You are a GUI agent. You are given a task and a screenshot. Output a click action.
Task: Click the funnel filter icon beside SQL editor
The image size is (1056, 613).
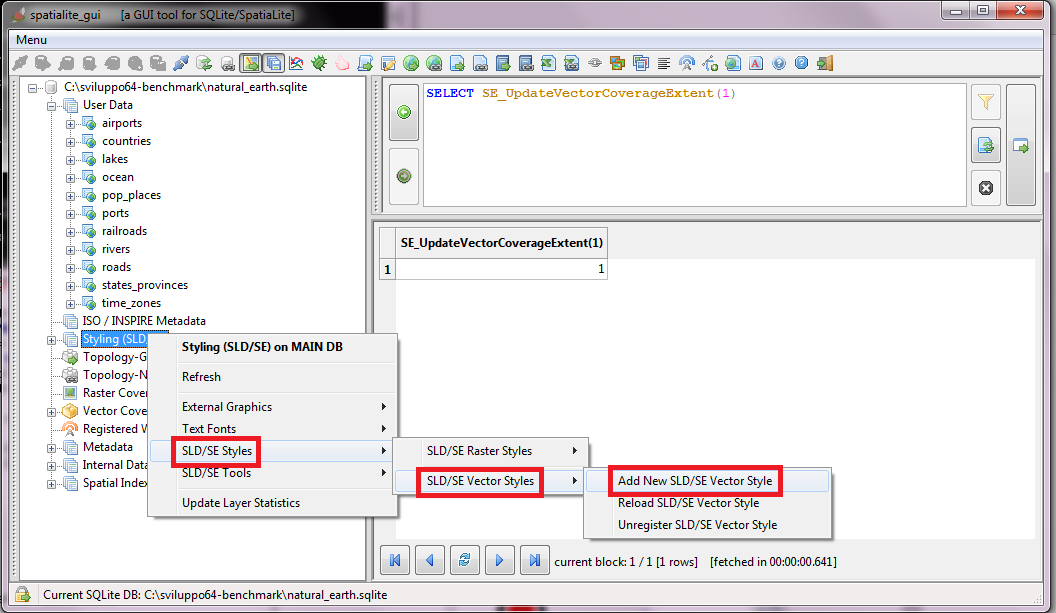pos(986,102)
